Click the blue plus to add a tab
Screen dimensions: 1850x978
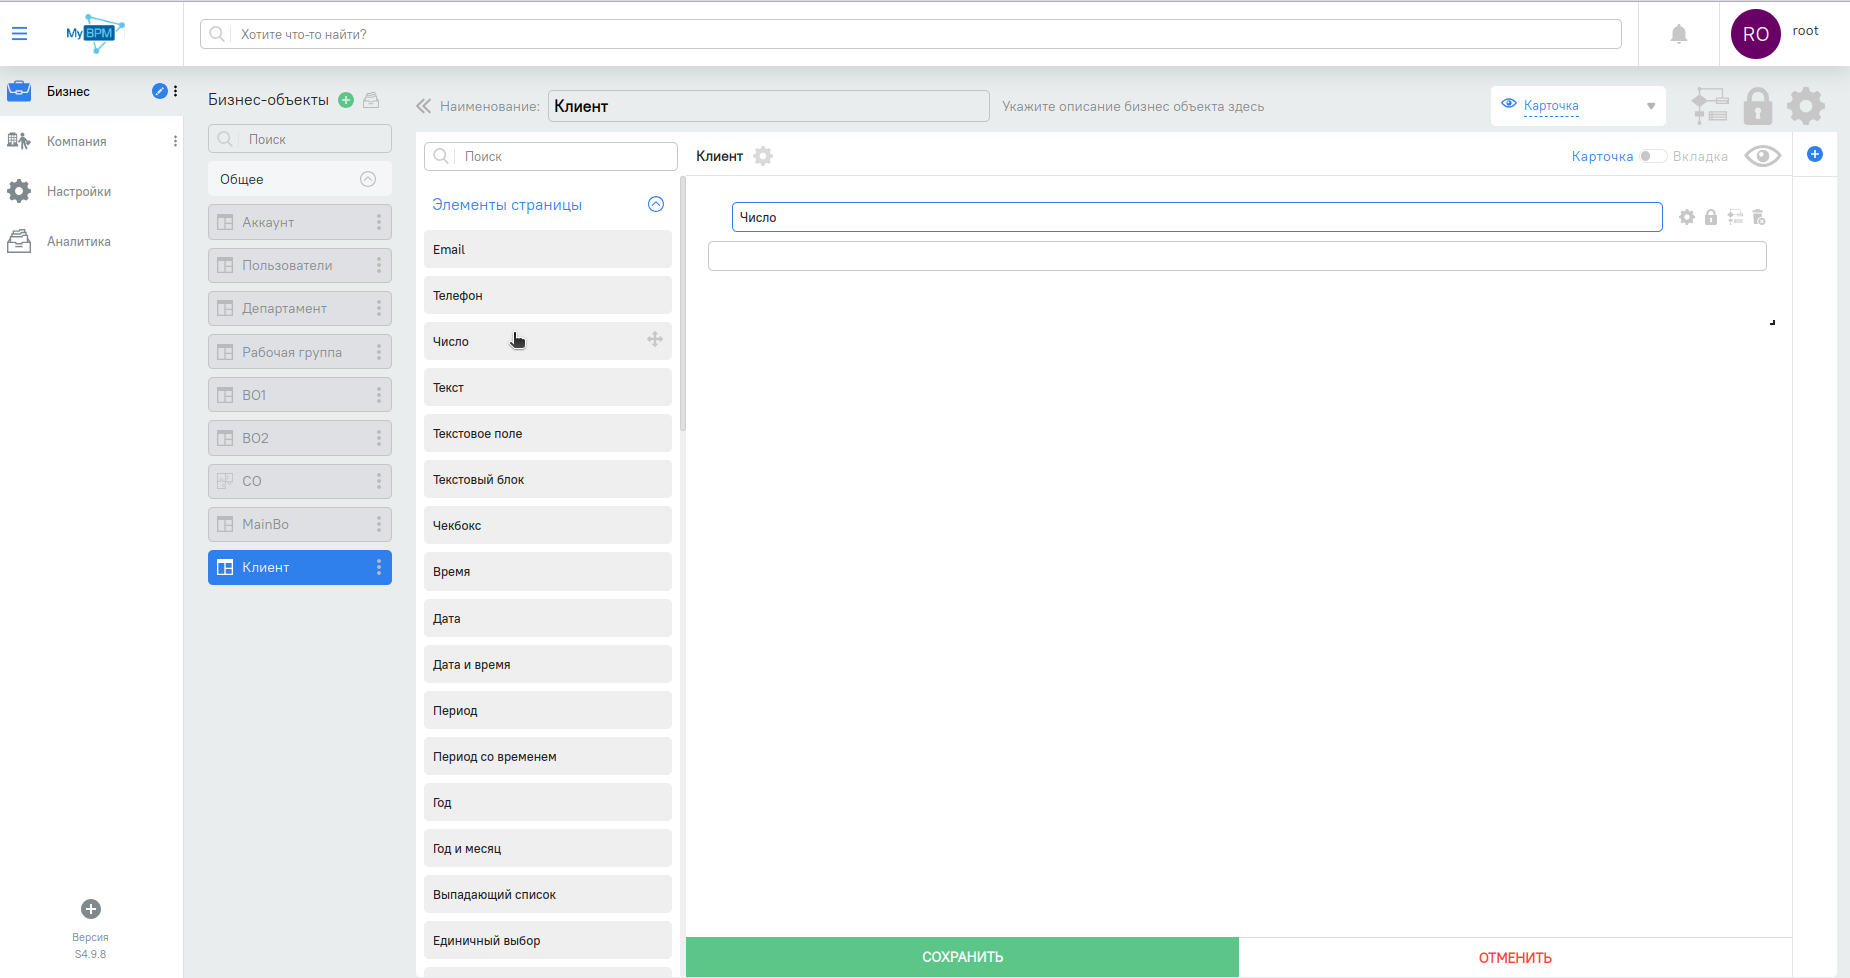(1815, 154)
